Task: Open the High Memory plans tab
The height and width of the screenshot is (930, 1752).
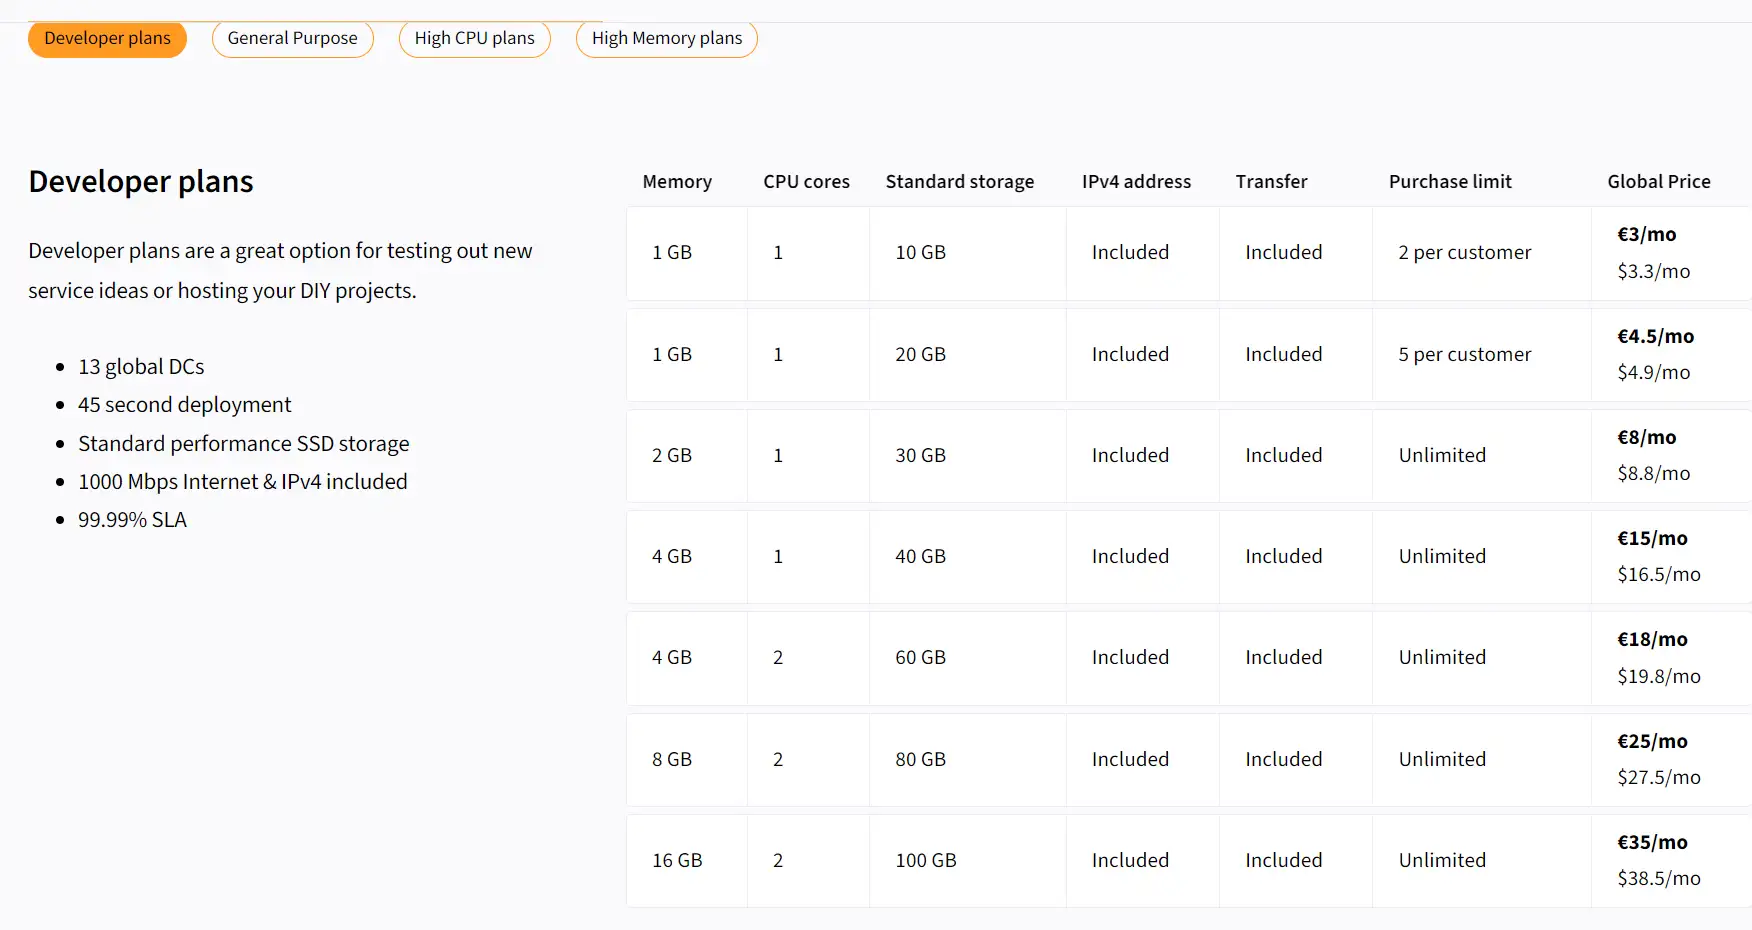Action: click(x=666, y=39)
